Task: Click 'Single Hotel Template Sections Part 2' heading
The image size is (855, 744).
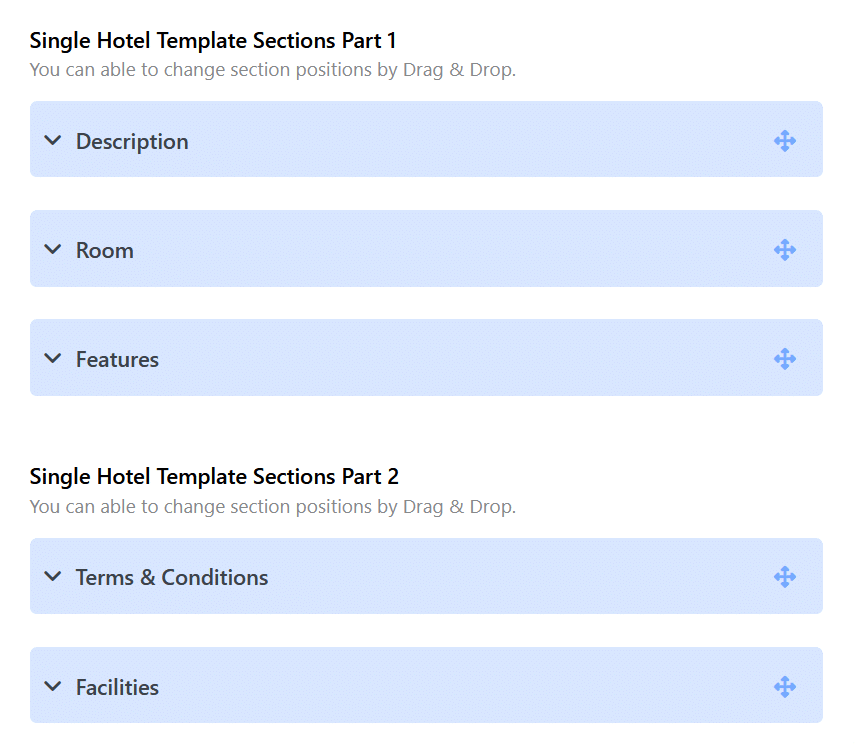Action: point(214,477)
